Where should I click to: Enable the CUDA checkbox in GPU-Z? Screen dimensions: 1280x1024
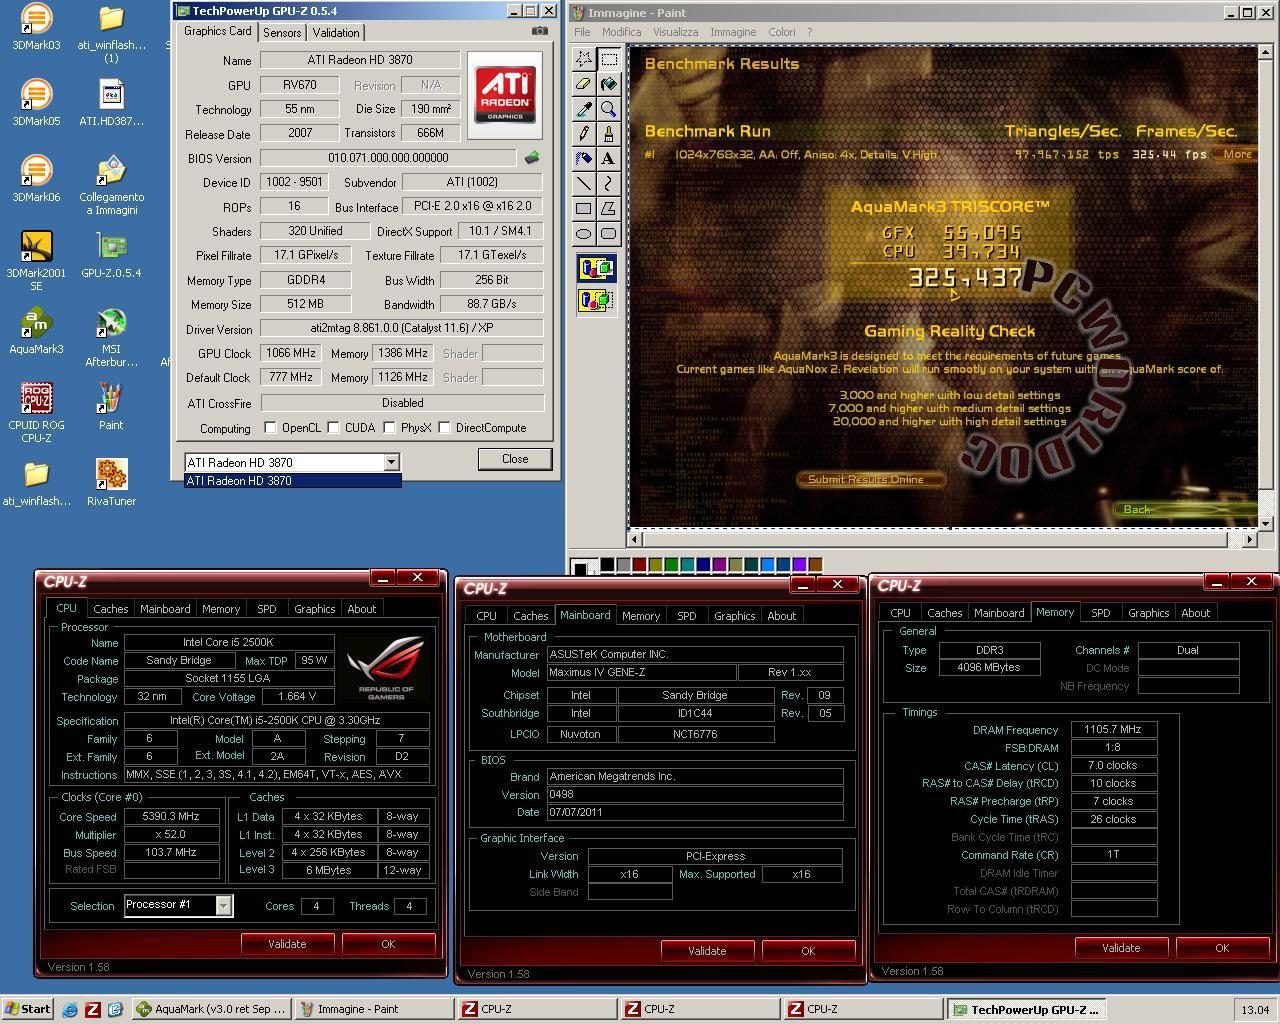coord(333,428)
